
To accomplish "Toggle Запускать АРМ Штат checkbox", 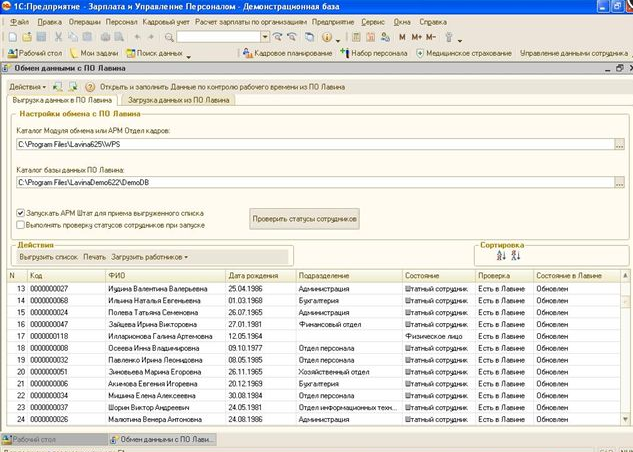I will click(x=21, y=213).
